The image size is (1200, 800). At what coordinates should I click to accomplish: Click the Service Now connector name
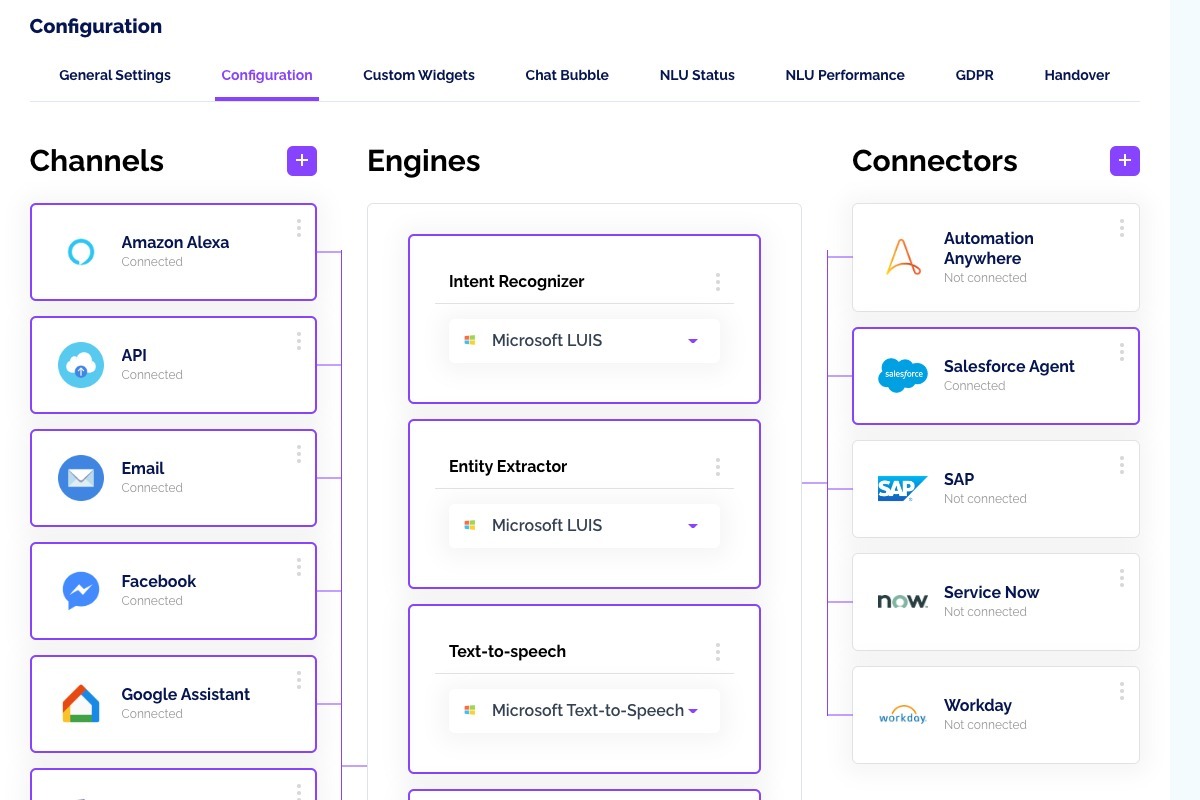(x=992, y=592)
